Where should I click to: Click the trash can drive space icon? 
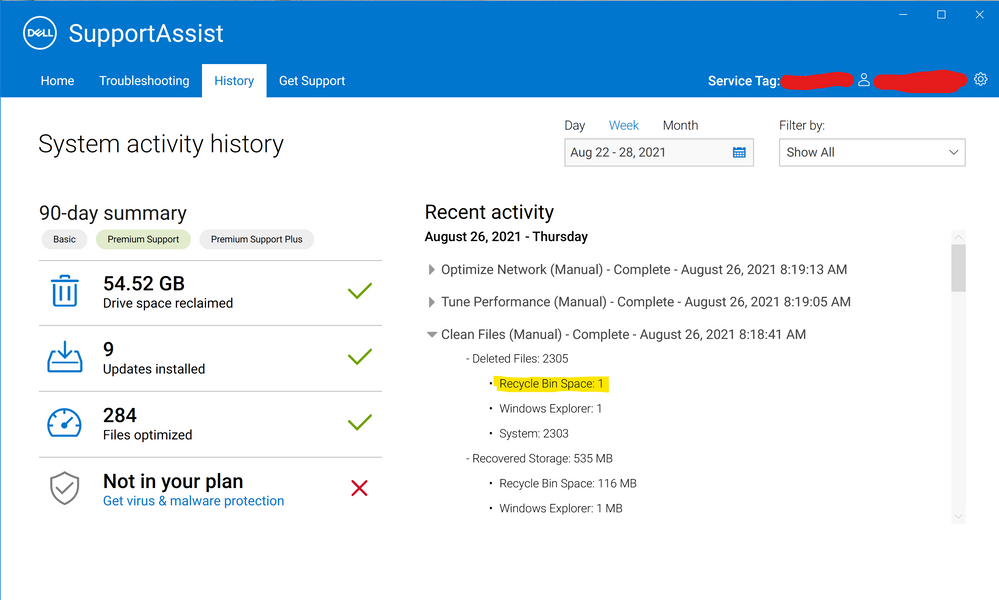pyautogui.click(x=64, y=290)
